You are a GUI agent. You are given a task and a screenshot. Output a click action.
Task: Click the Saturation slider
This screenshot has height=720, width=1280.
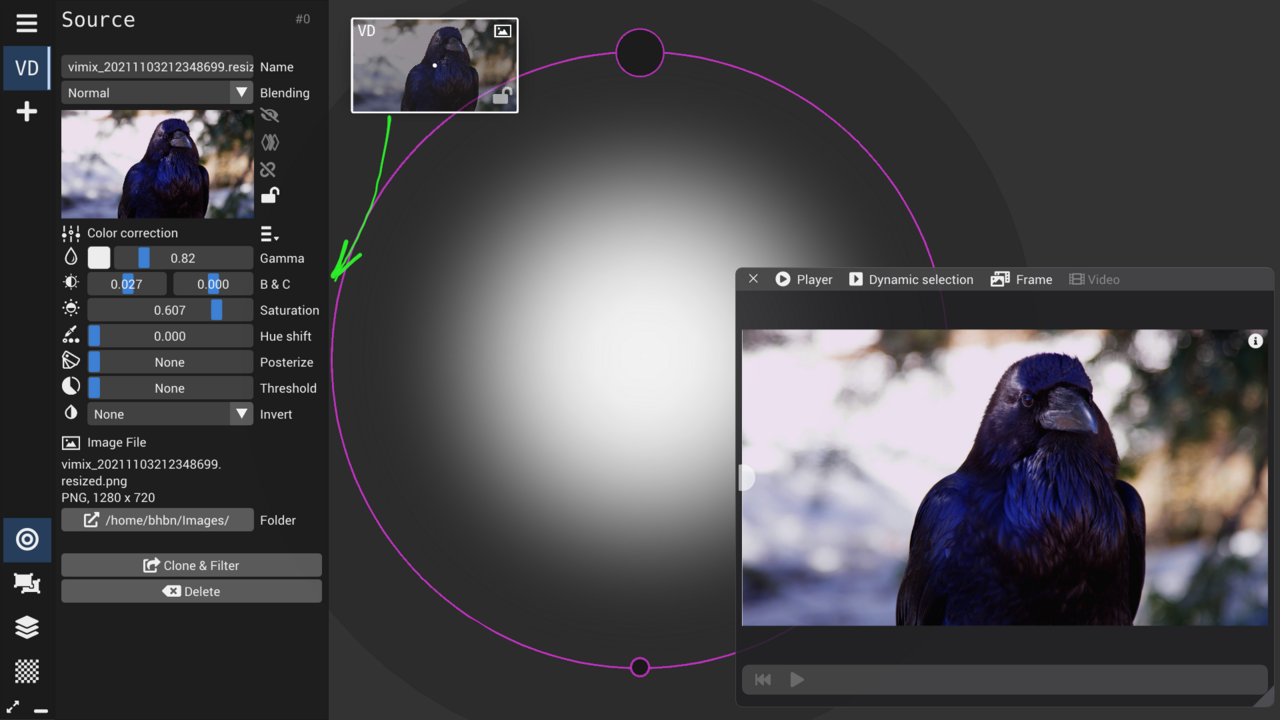click(x=170, y=310)
